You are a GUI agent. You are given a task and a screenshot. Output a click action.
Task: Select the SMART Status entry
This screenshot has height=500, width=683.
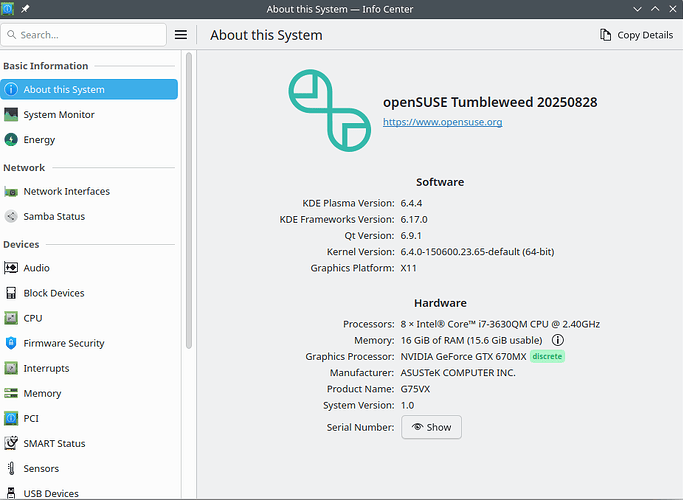click(x=54, y=443)
